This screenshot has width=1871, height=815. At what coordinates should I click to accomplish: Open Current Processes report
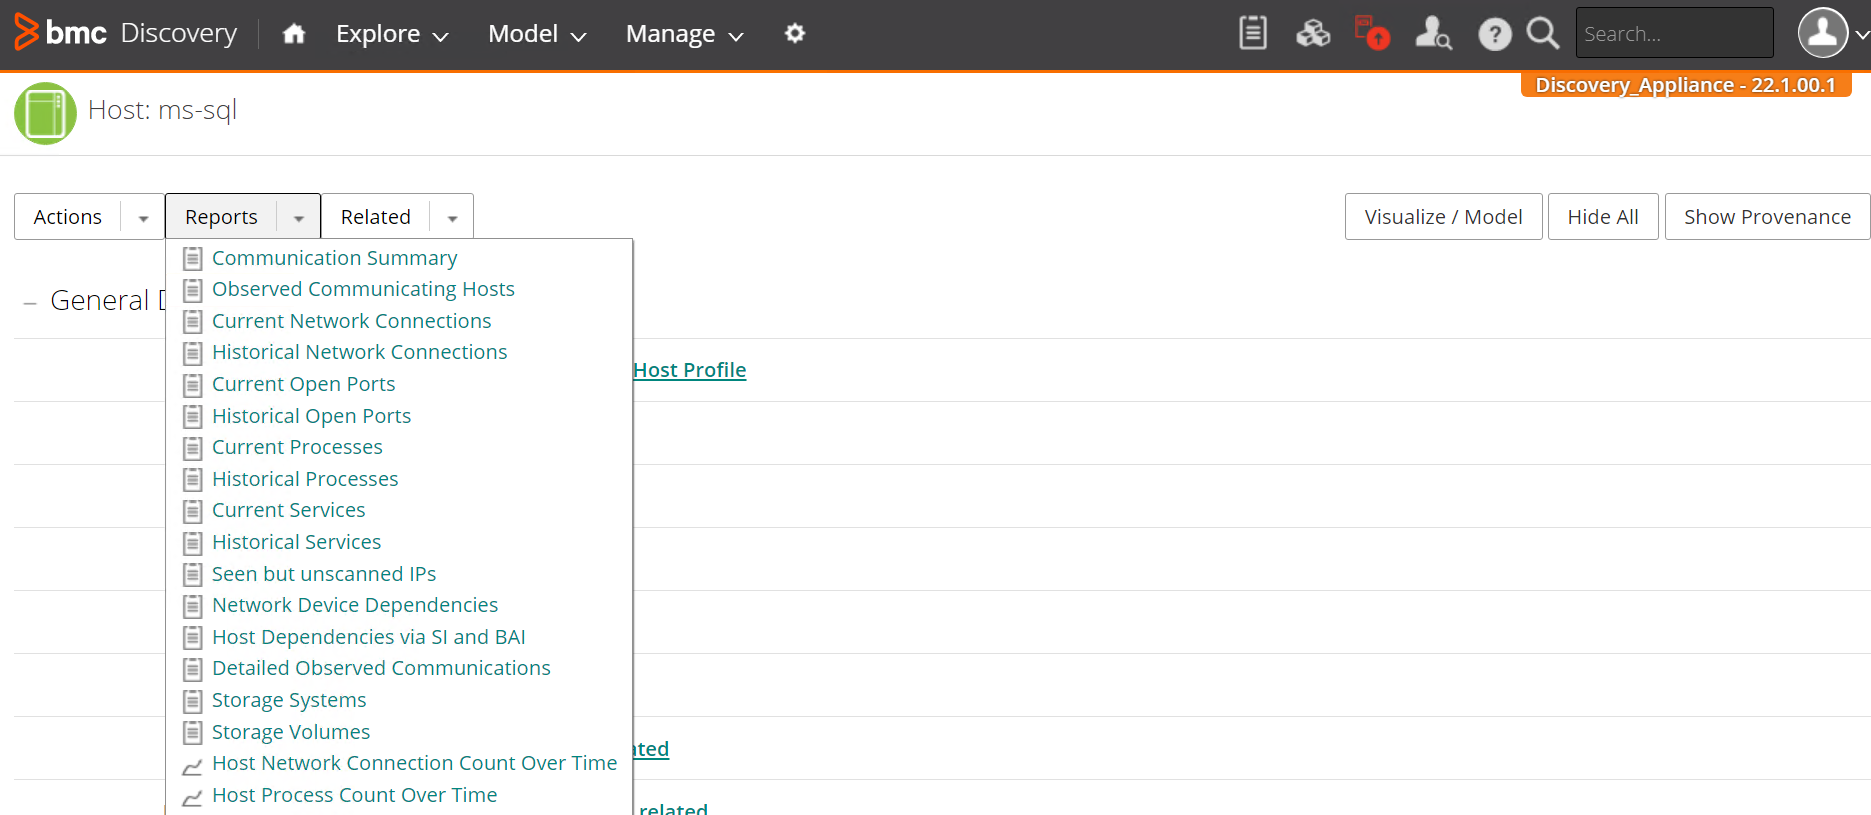[297, 447]
